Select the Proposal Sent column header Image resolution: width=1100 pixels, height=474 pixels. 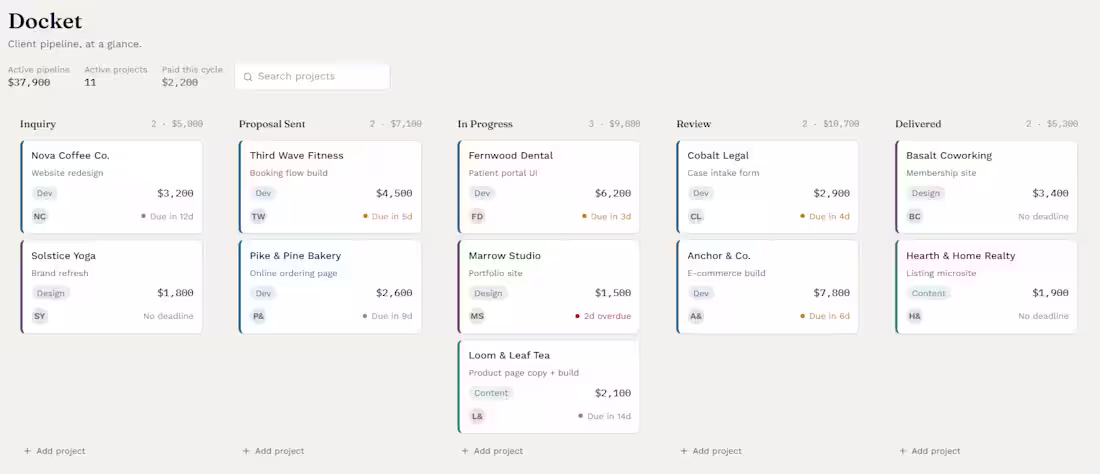(271, 124)
